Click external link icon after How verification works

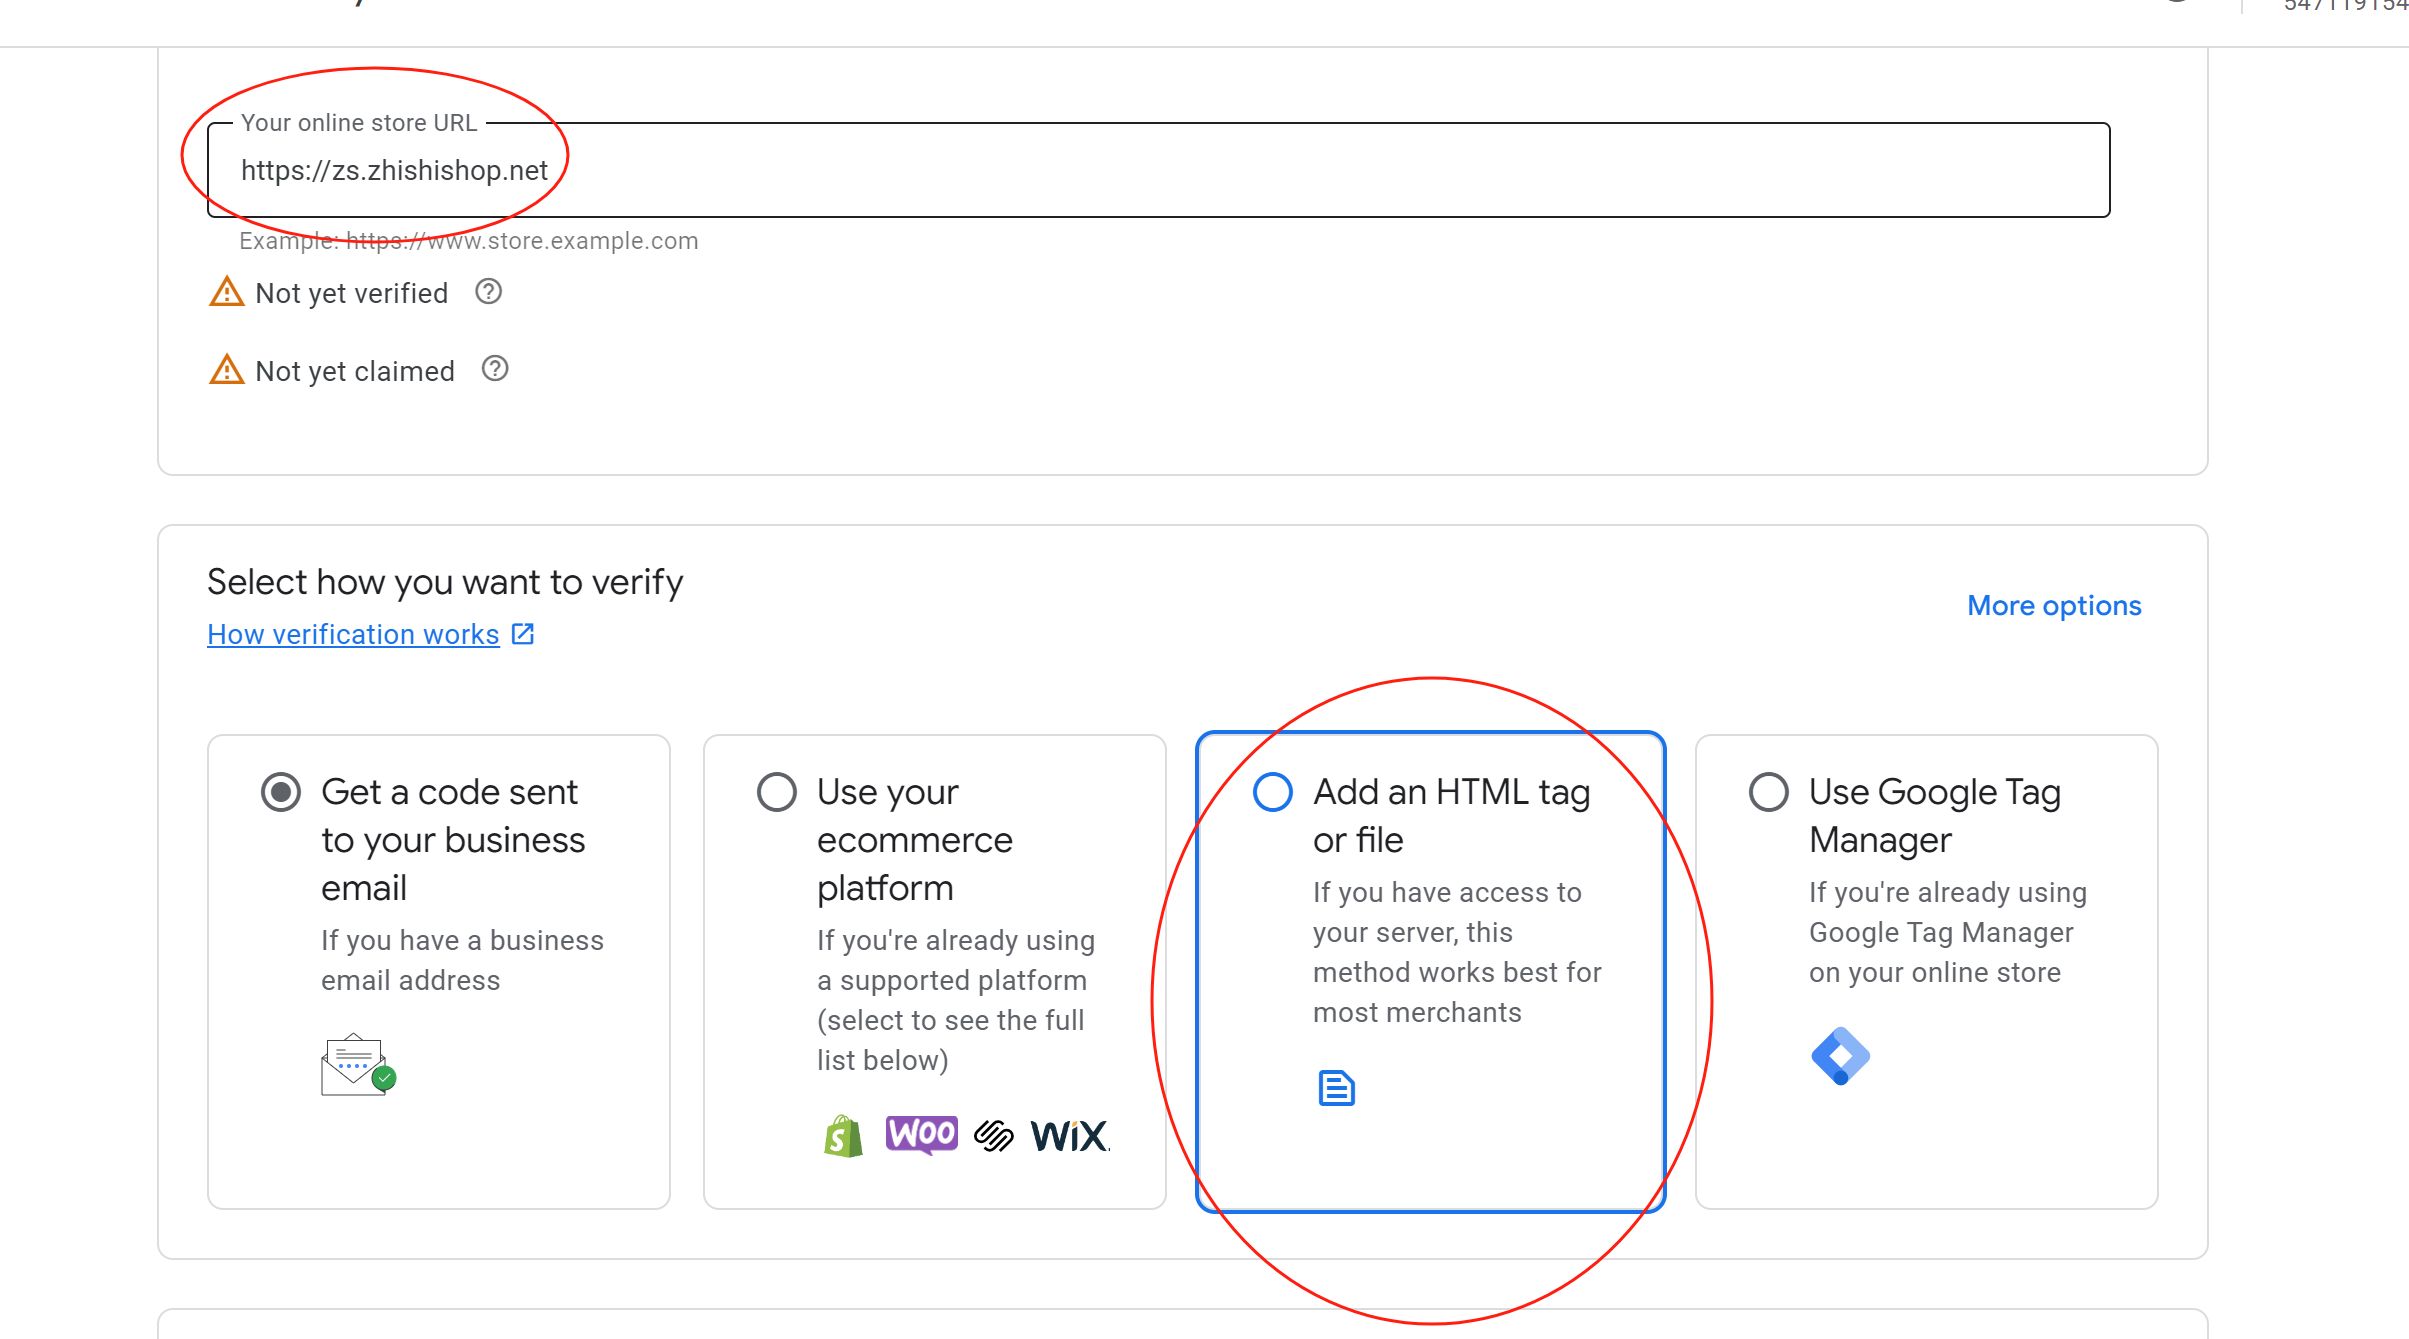pos(523,634)
